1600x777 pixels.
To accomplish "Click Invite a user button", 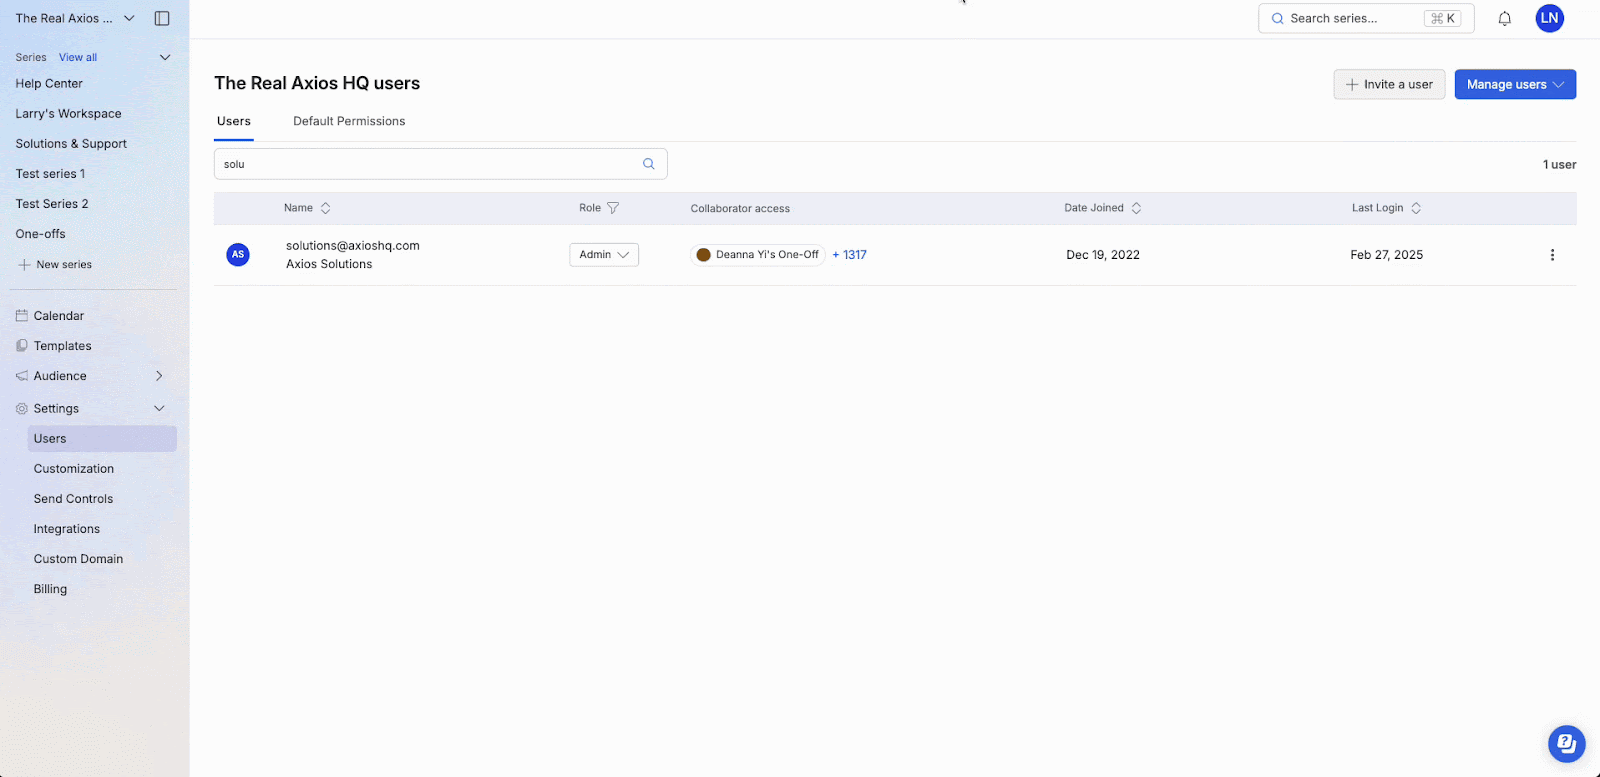I will click(1389, 84).
